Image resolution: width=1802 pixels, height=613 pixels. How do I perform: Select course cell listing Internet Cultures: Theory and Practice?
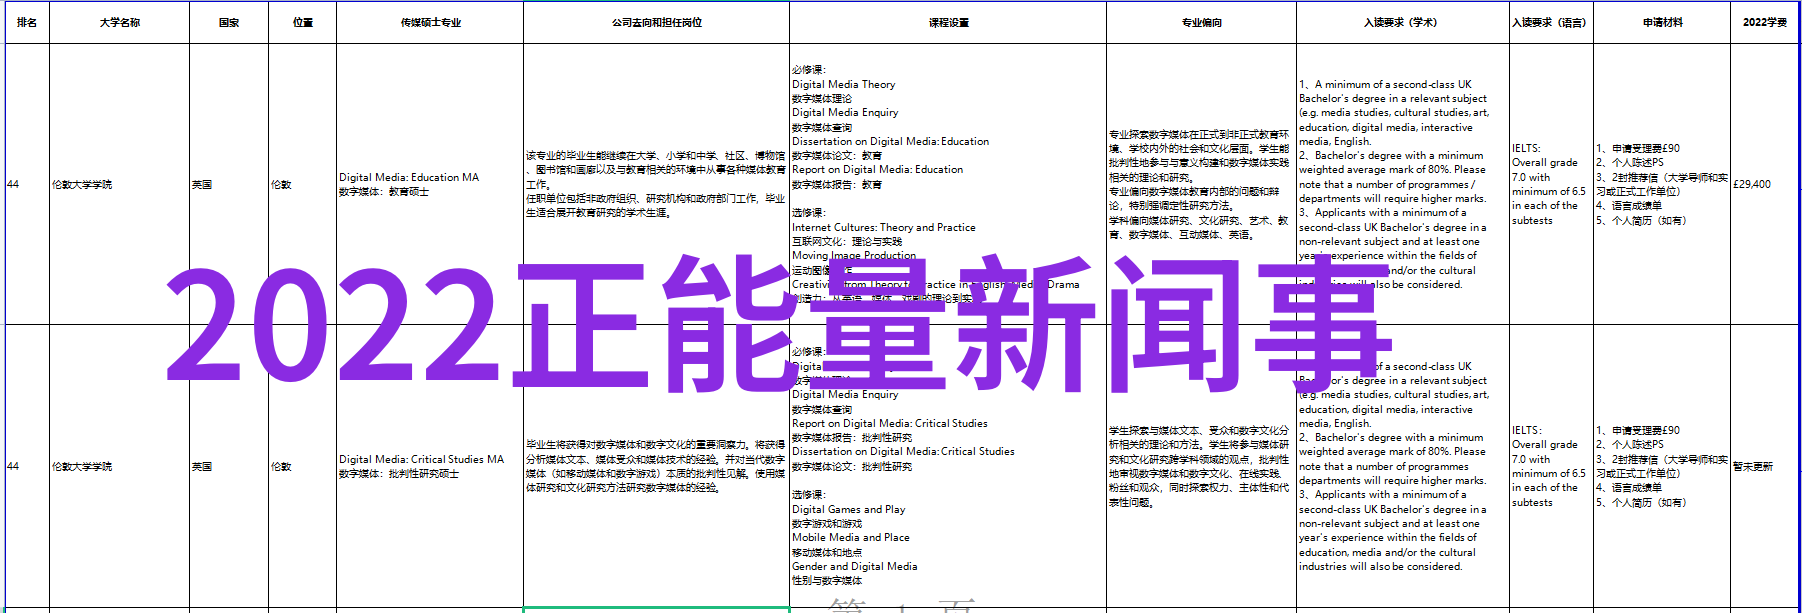[948, 184]
